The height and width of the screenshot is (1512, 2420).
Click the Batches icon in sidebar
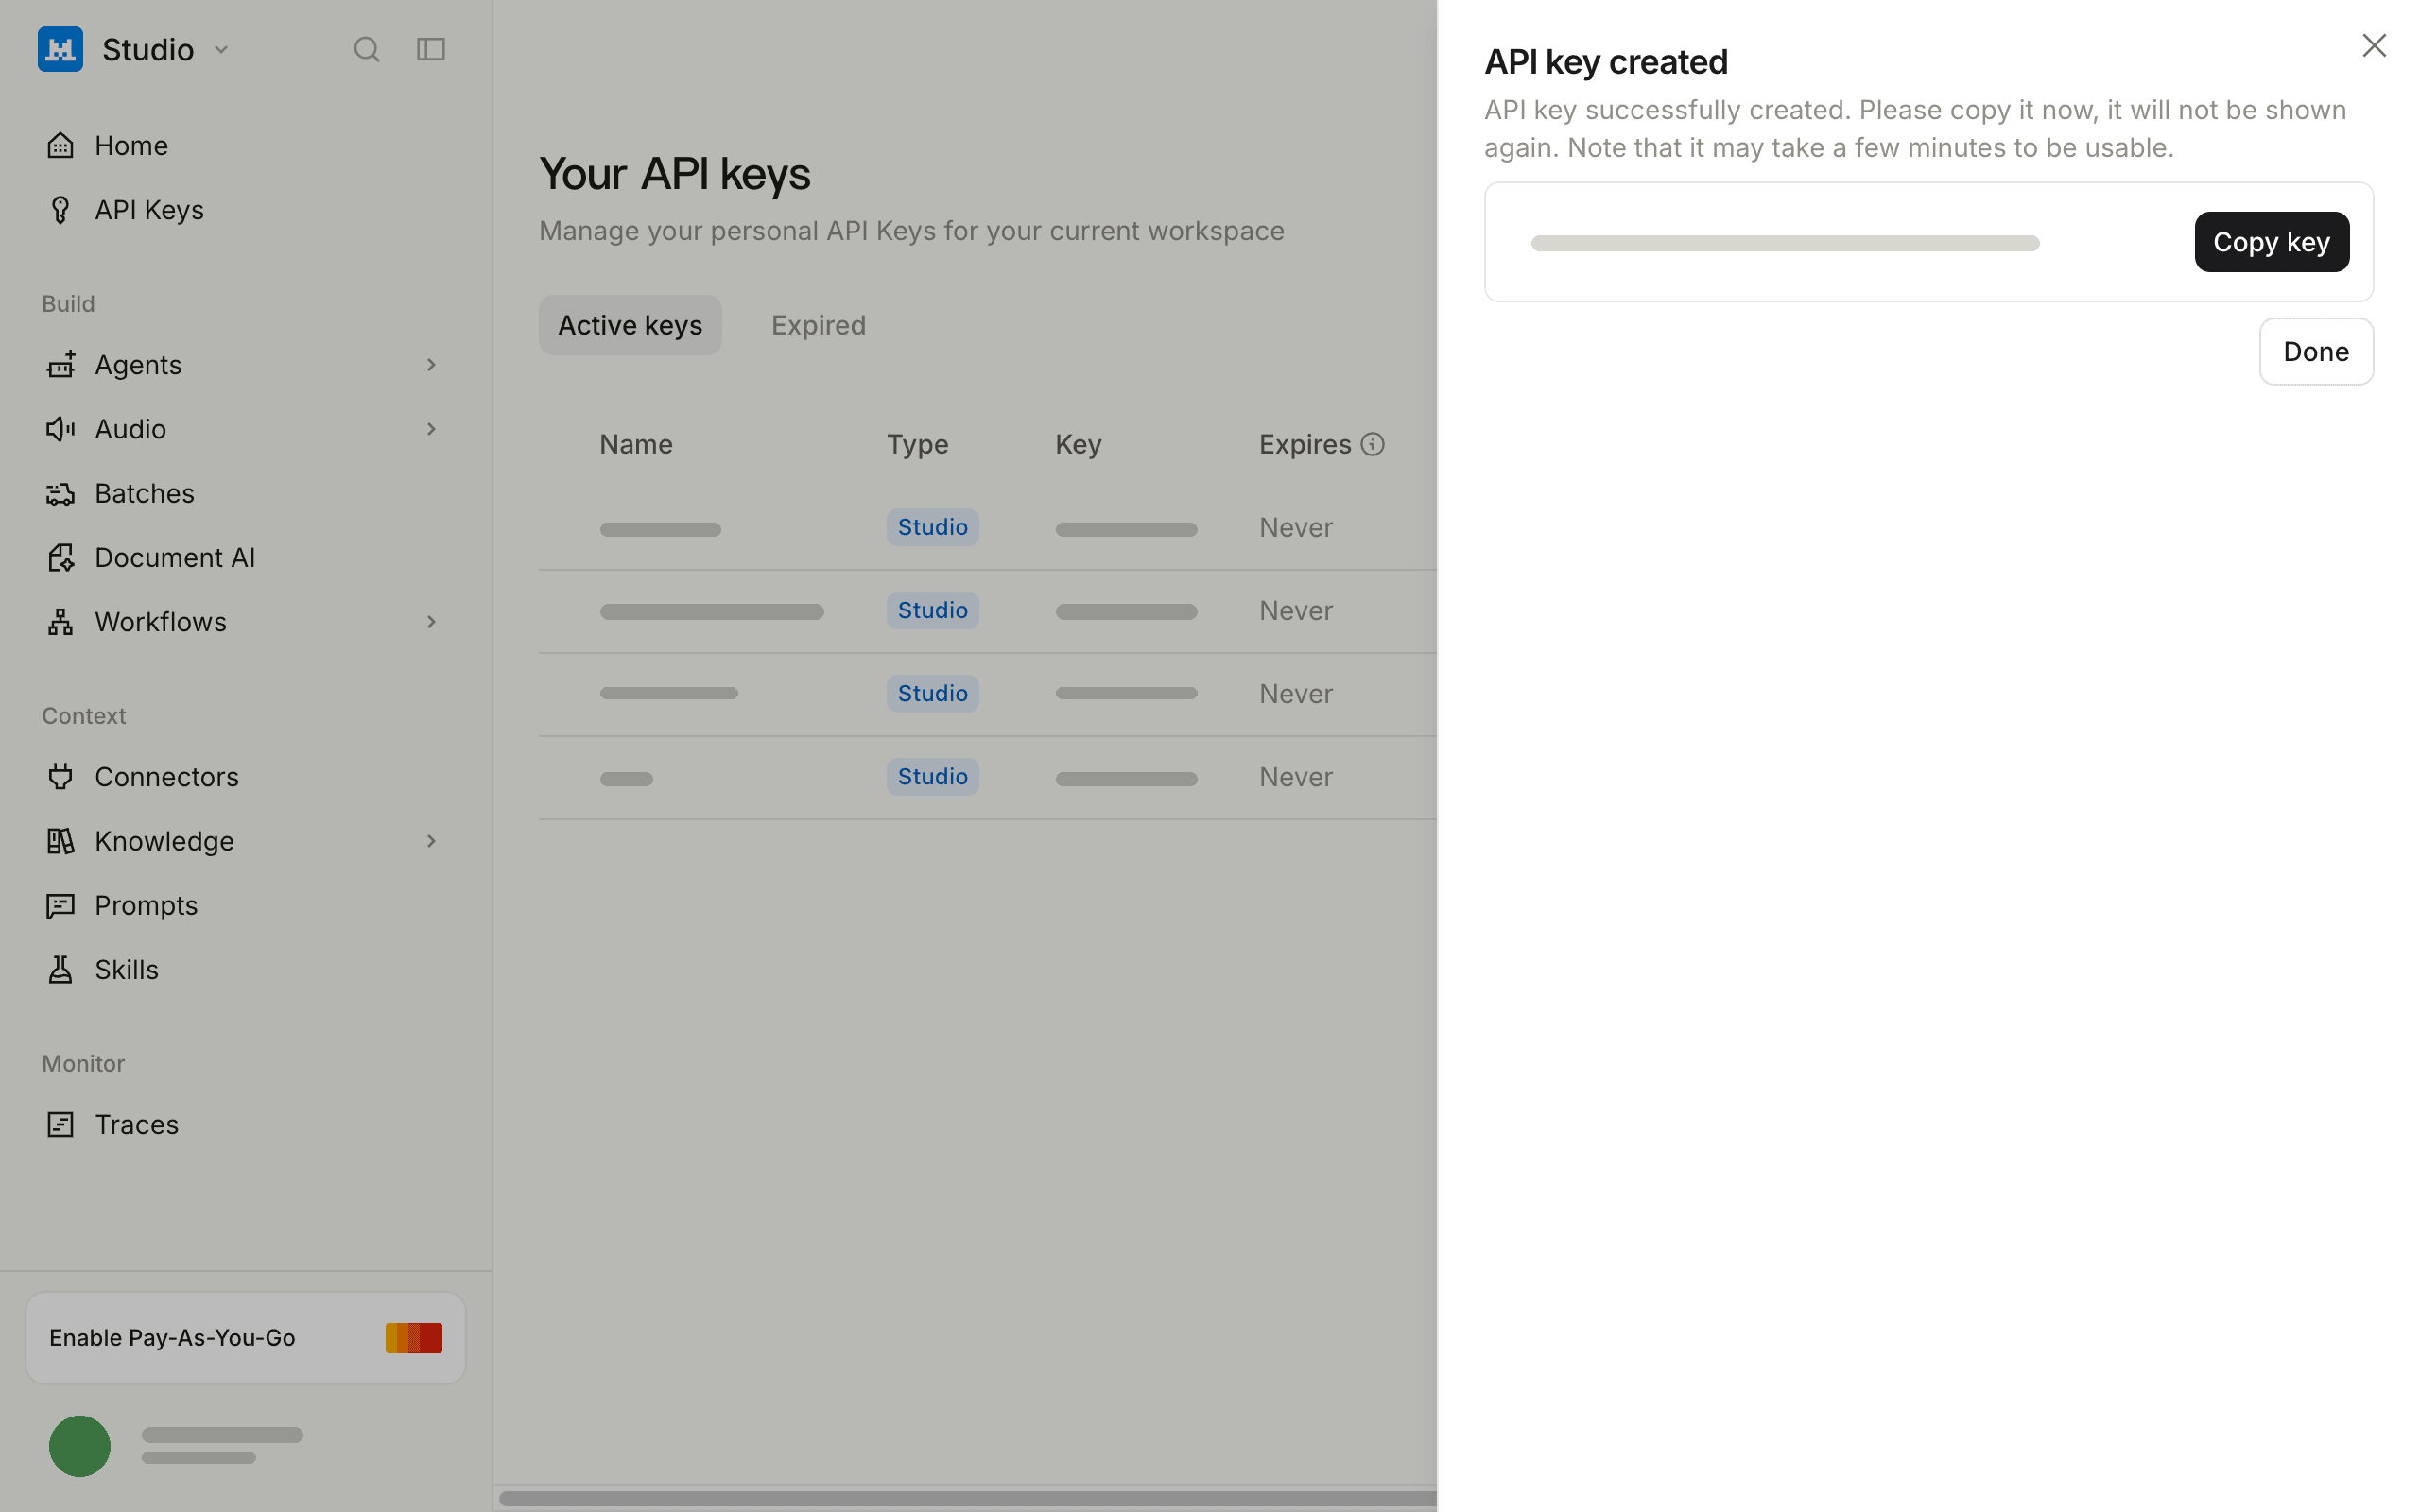click(x=61, y=494)
